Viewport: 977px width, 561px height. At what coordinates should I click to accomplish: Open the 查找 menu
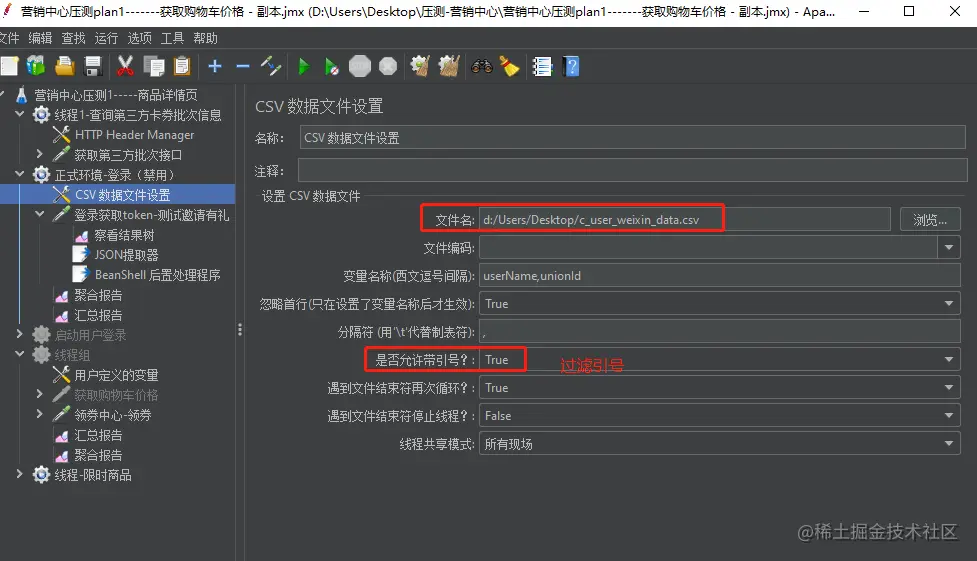74,38
